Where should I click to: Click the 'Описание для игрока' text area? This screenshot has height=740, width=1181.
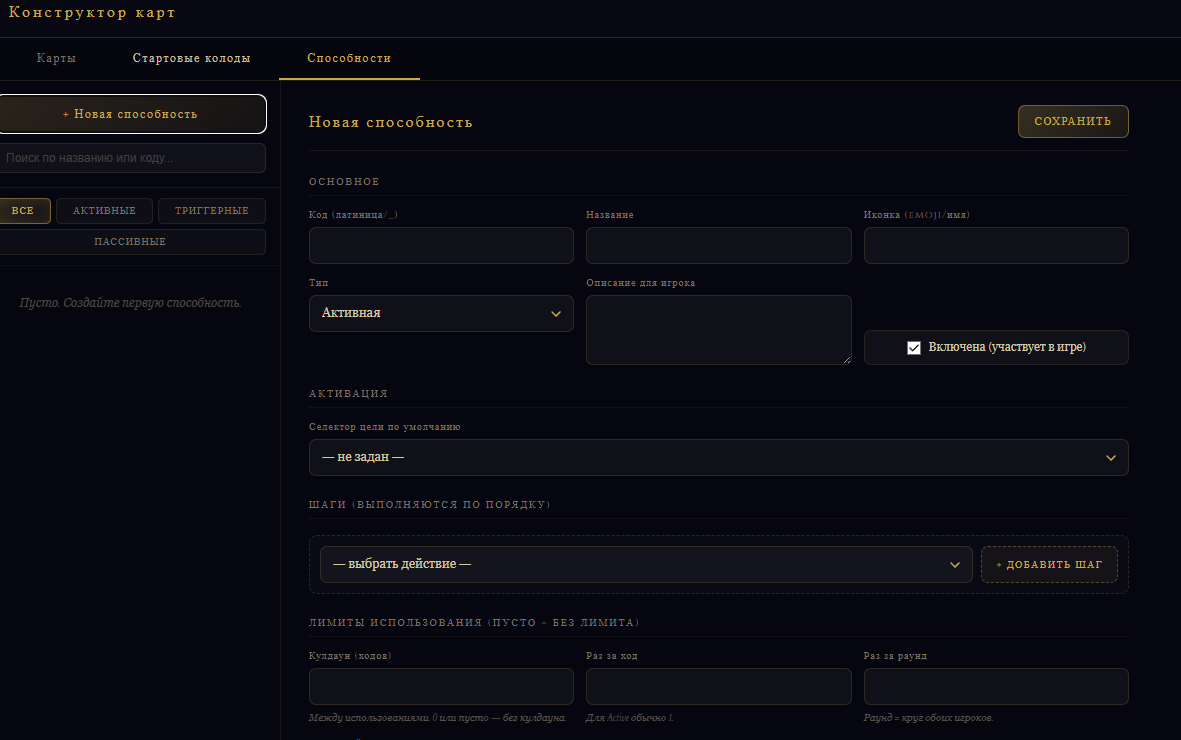[718, 330]
